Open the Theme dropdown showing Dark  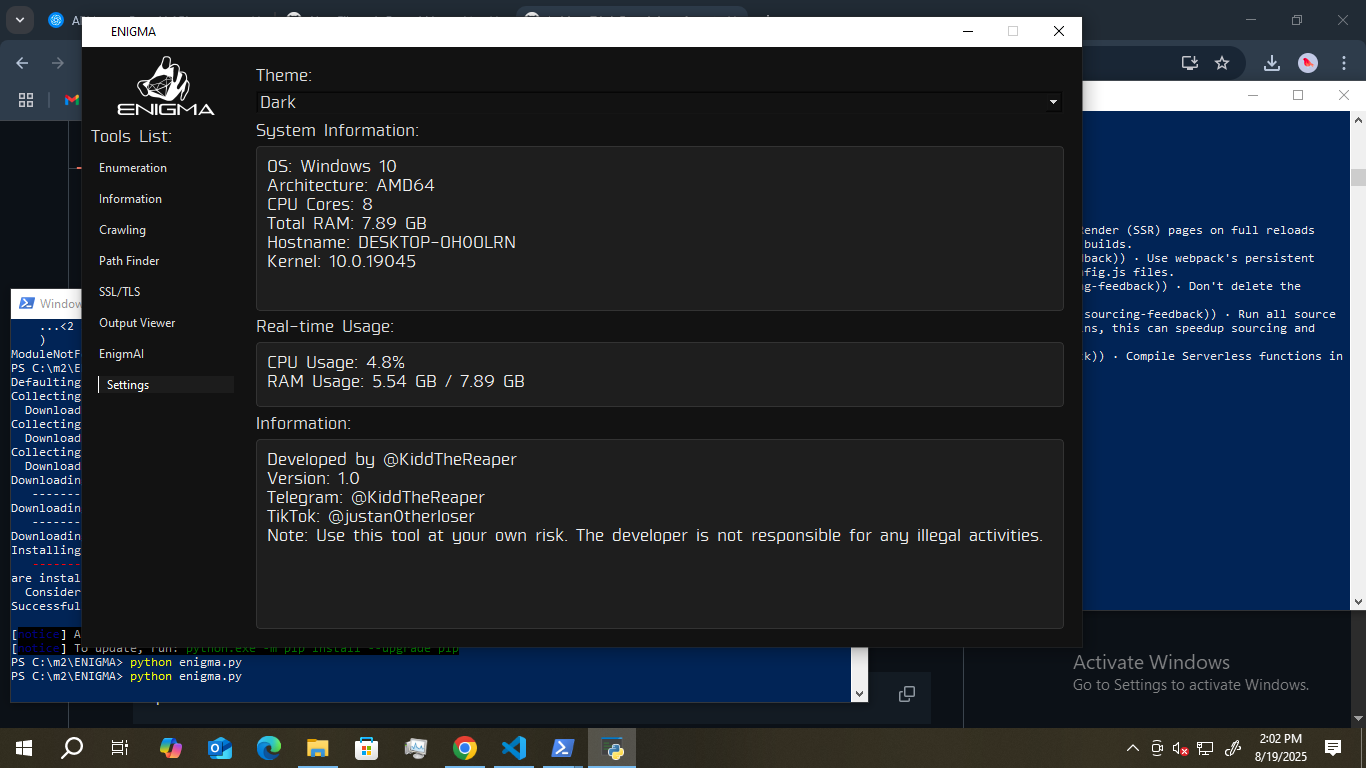click(659, 102)
